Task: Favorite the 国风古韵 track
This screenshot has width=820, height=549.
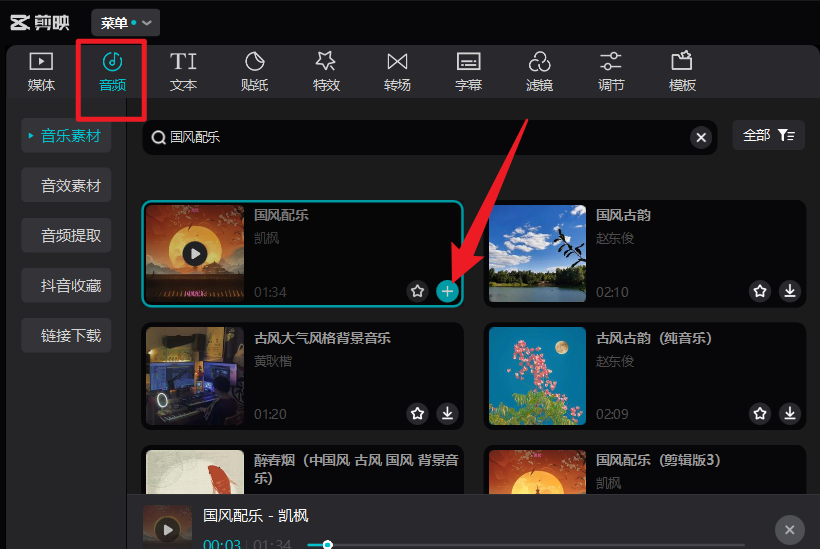Action: 760,290
